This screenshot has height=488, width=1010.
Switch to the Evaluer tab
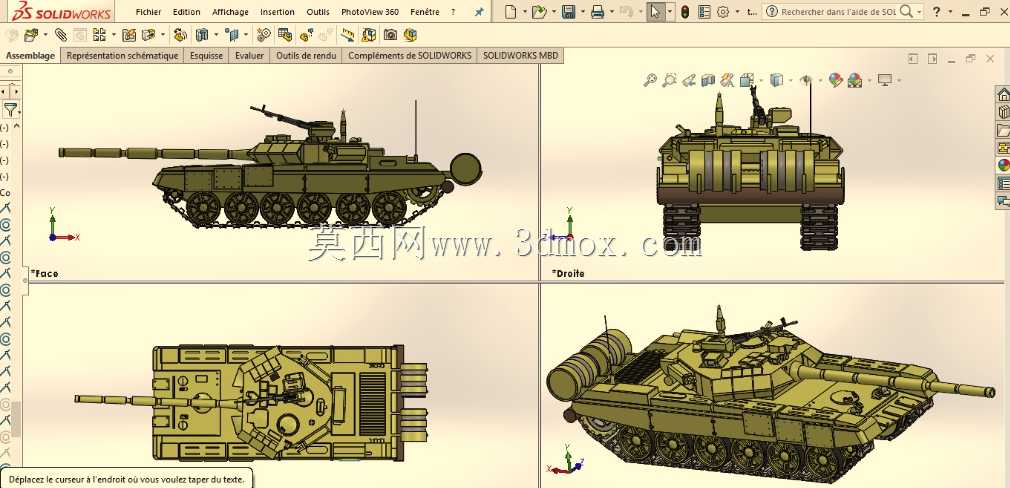click(x=249, y=56)
